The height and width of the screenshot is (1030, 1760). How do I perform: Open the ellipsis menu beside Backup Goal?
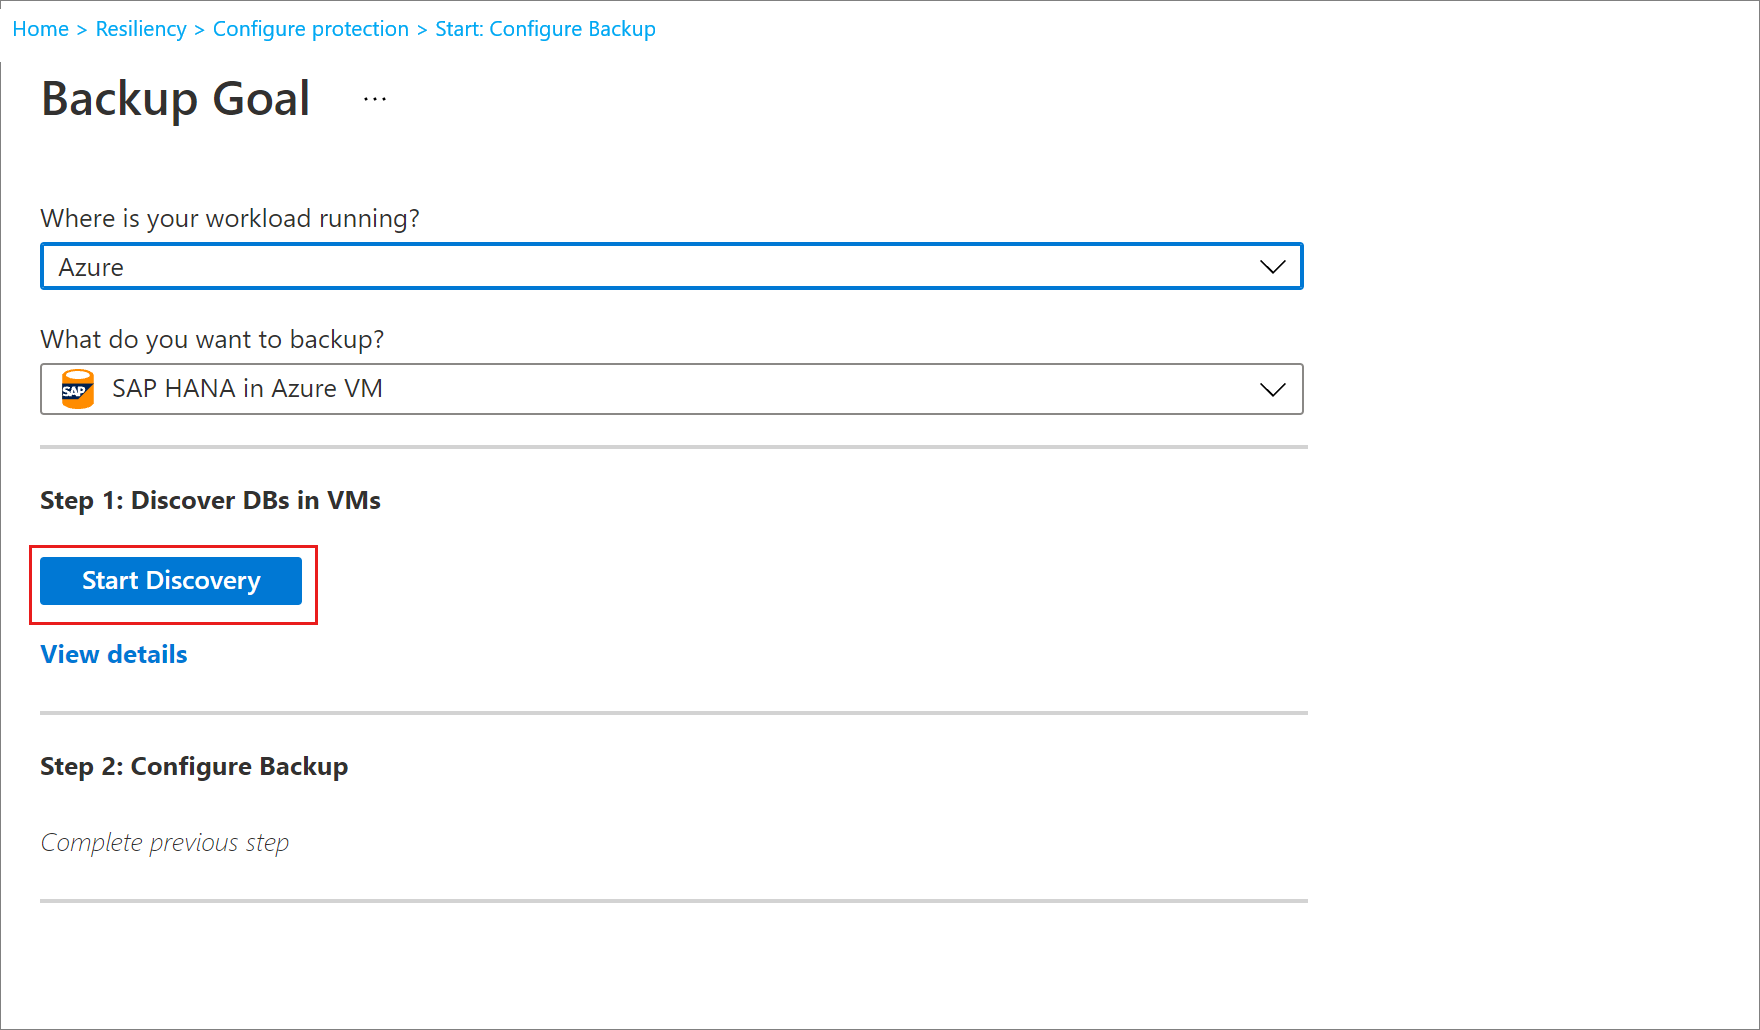(x=374, y=97)
